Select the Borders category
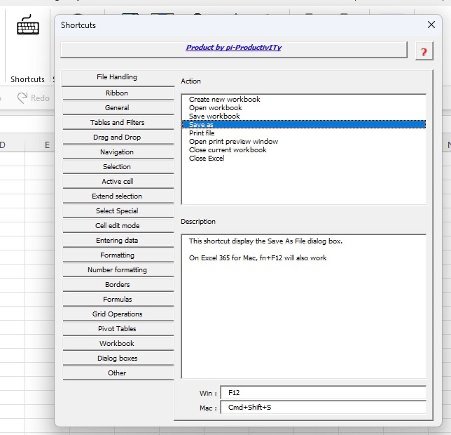 click(118, 284)
